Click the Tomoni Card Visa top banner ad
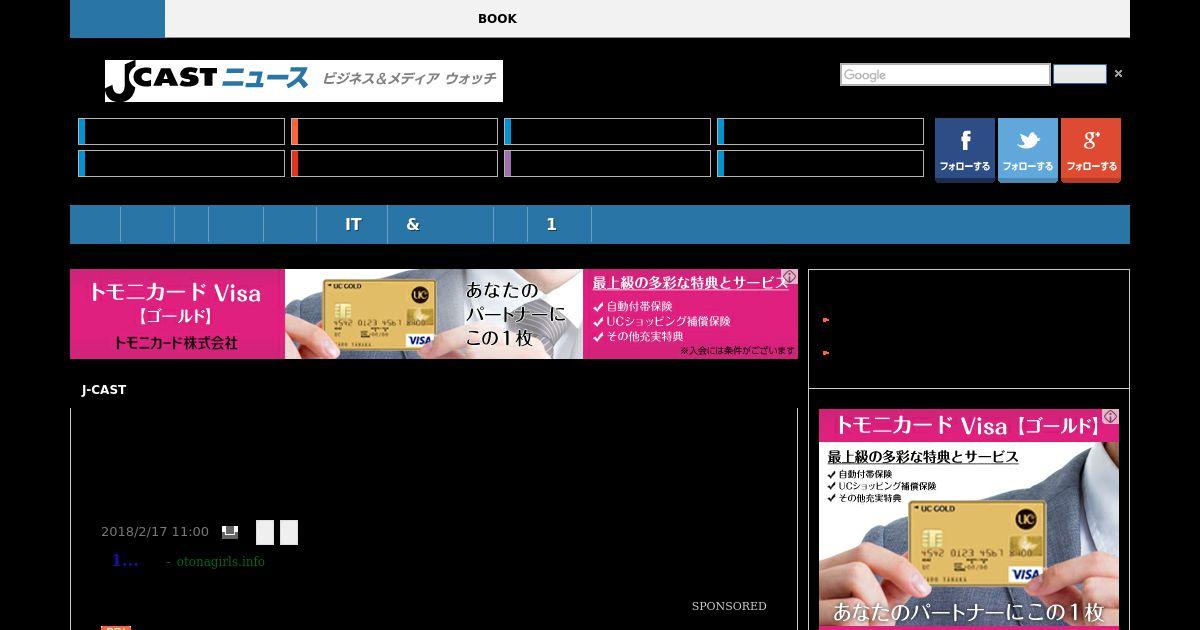The height and width of the screenshot is (630, 1200). tap(434, 314)
